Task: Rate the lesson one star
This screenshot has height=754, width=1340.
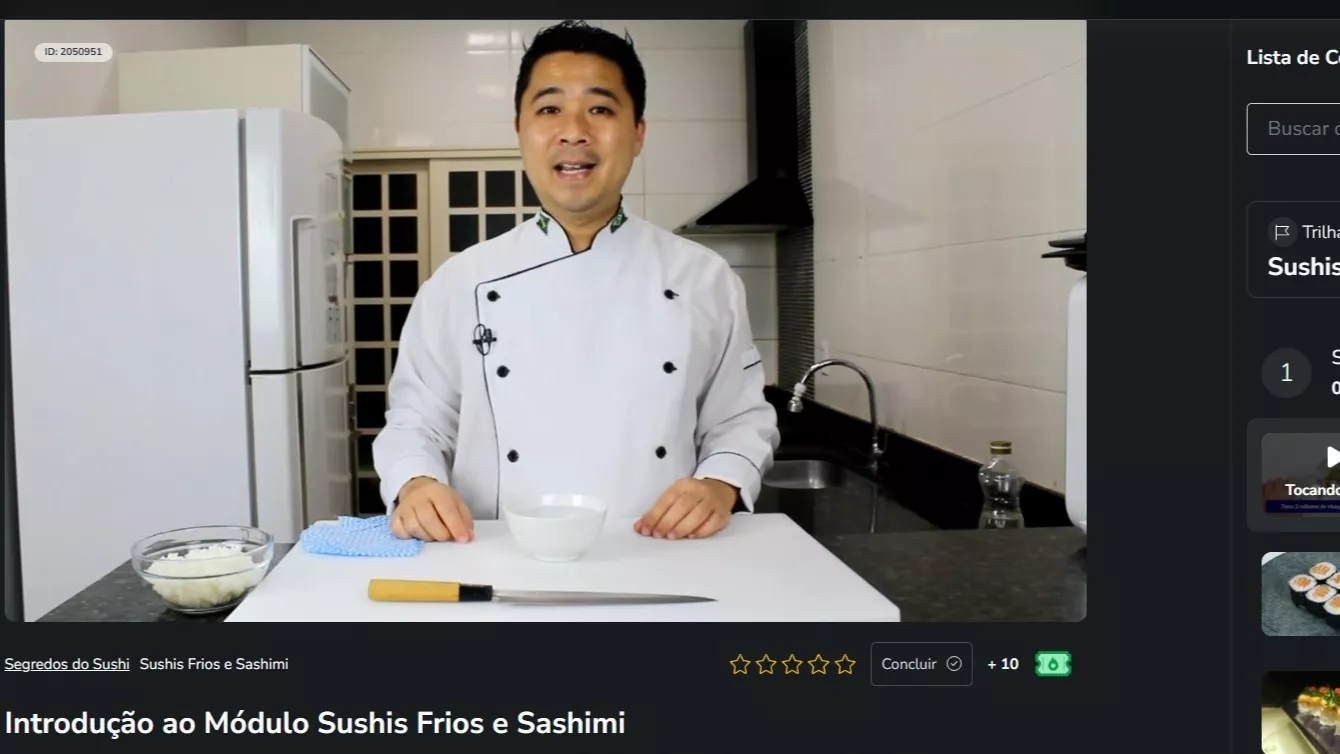Action: click(740, 664)
